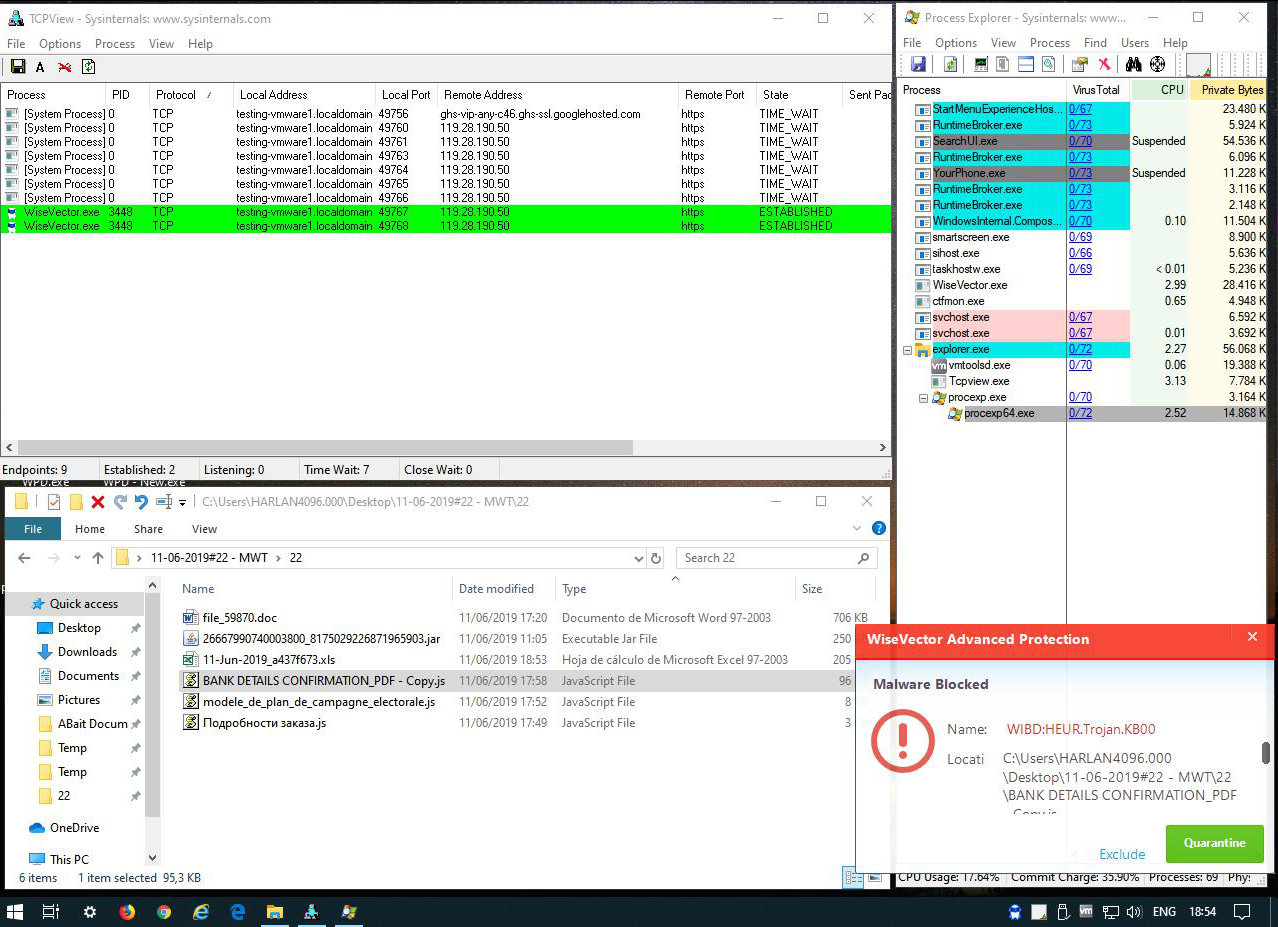The width and height of the screenshot is (1278, 927).
Task: Open Find menu in Process Explorer
Action: click(x=1095, y=43)
